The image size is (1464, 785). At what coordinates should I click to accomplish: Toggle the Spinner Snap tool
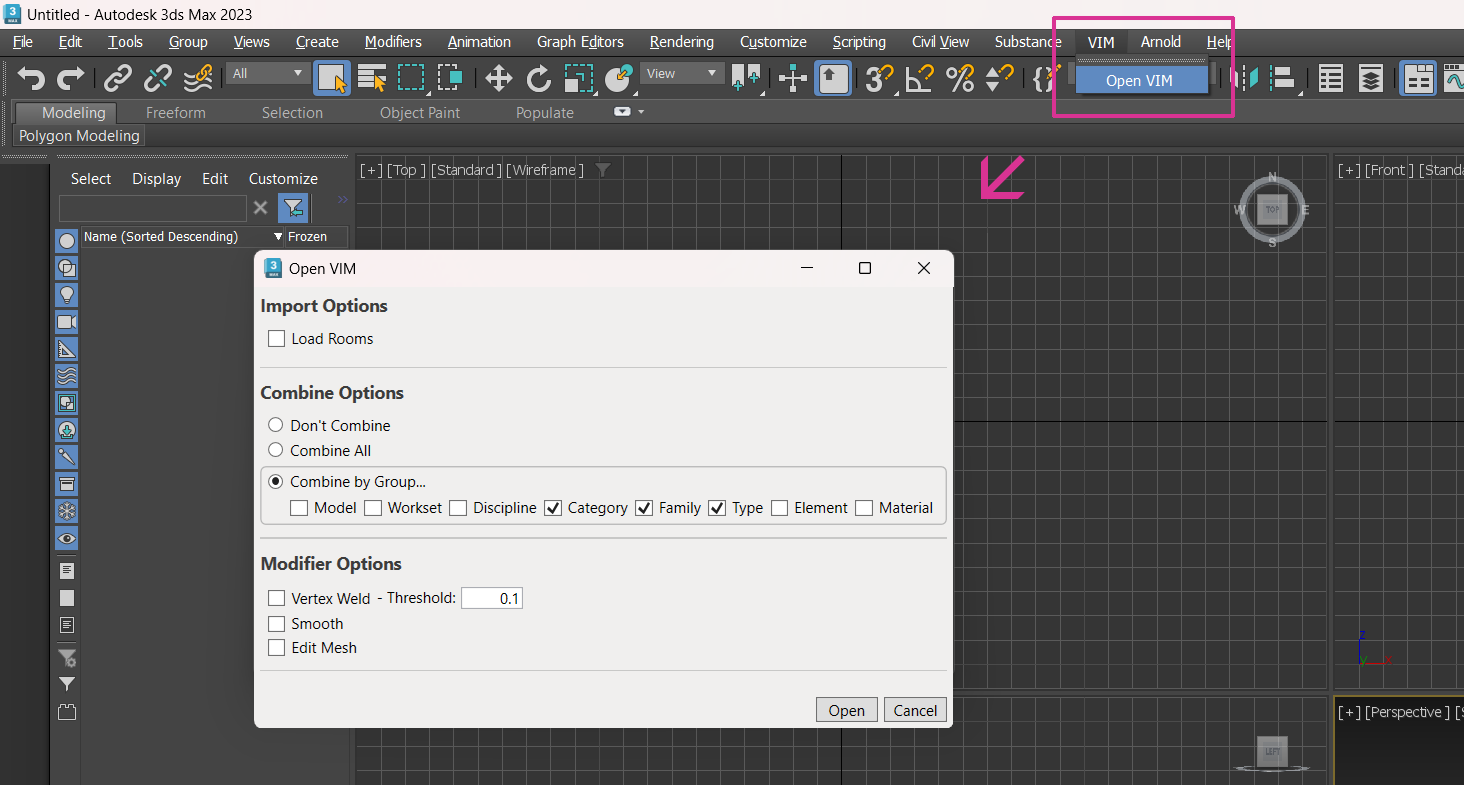coord(1000,78)
